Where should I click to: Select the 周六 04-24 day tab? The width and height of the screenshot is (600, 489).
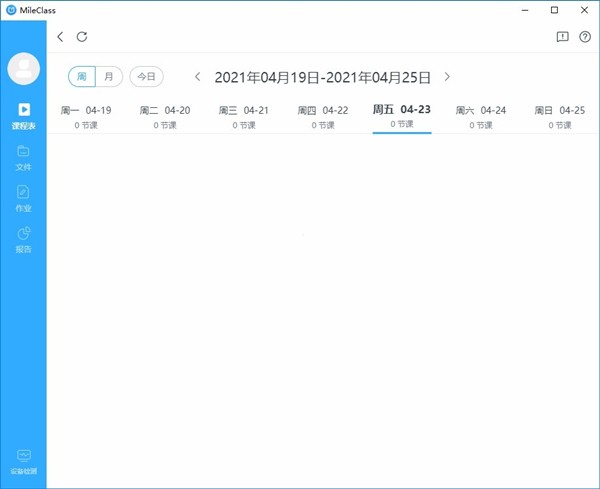(x=481, y=117)
